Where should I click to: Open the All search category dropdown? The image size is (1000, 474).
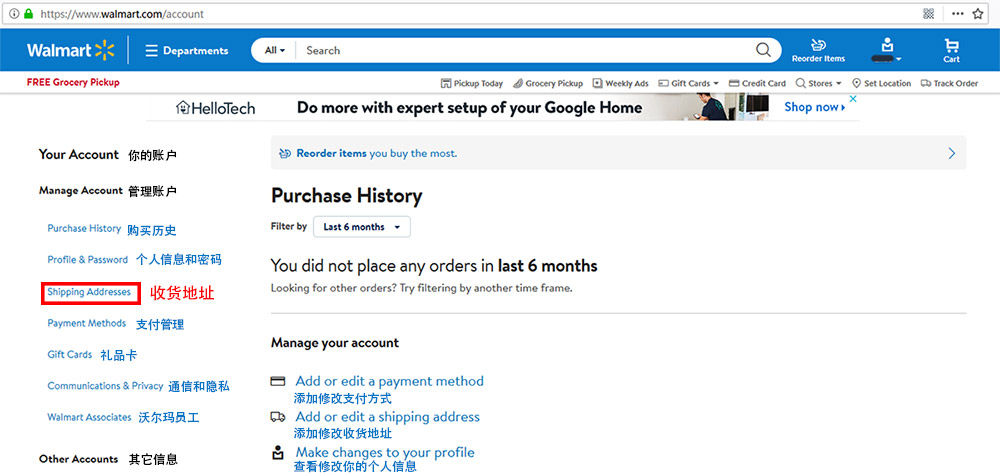275,50
